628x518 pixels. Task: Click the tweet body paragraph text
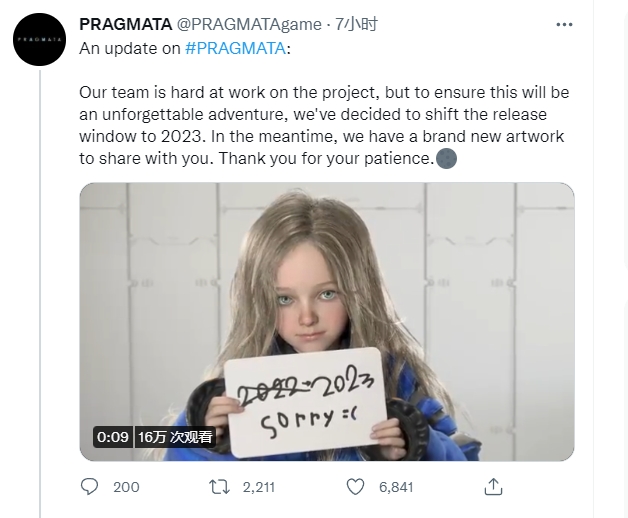coord(320,124)
